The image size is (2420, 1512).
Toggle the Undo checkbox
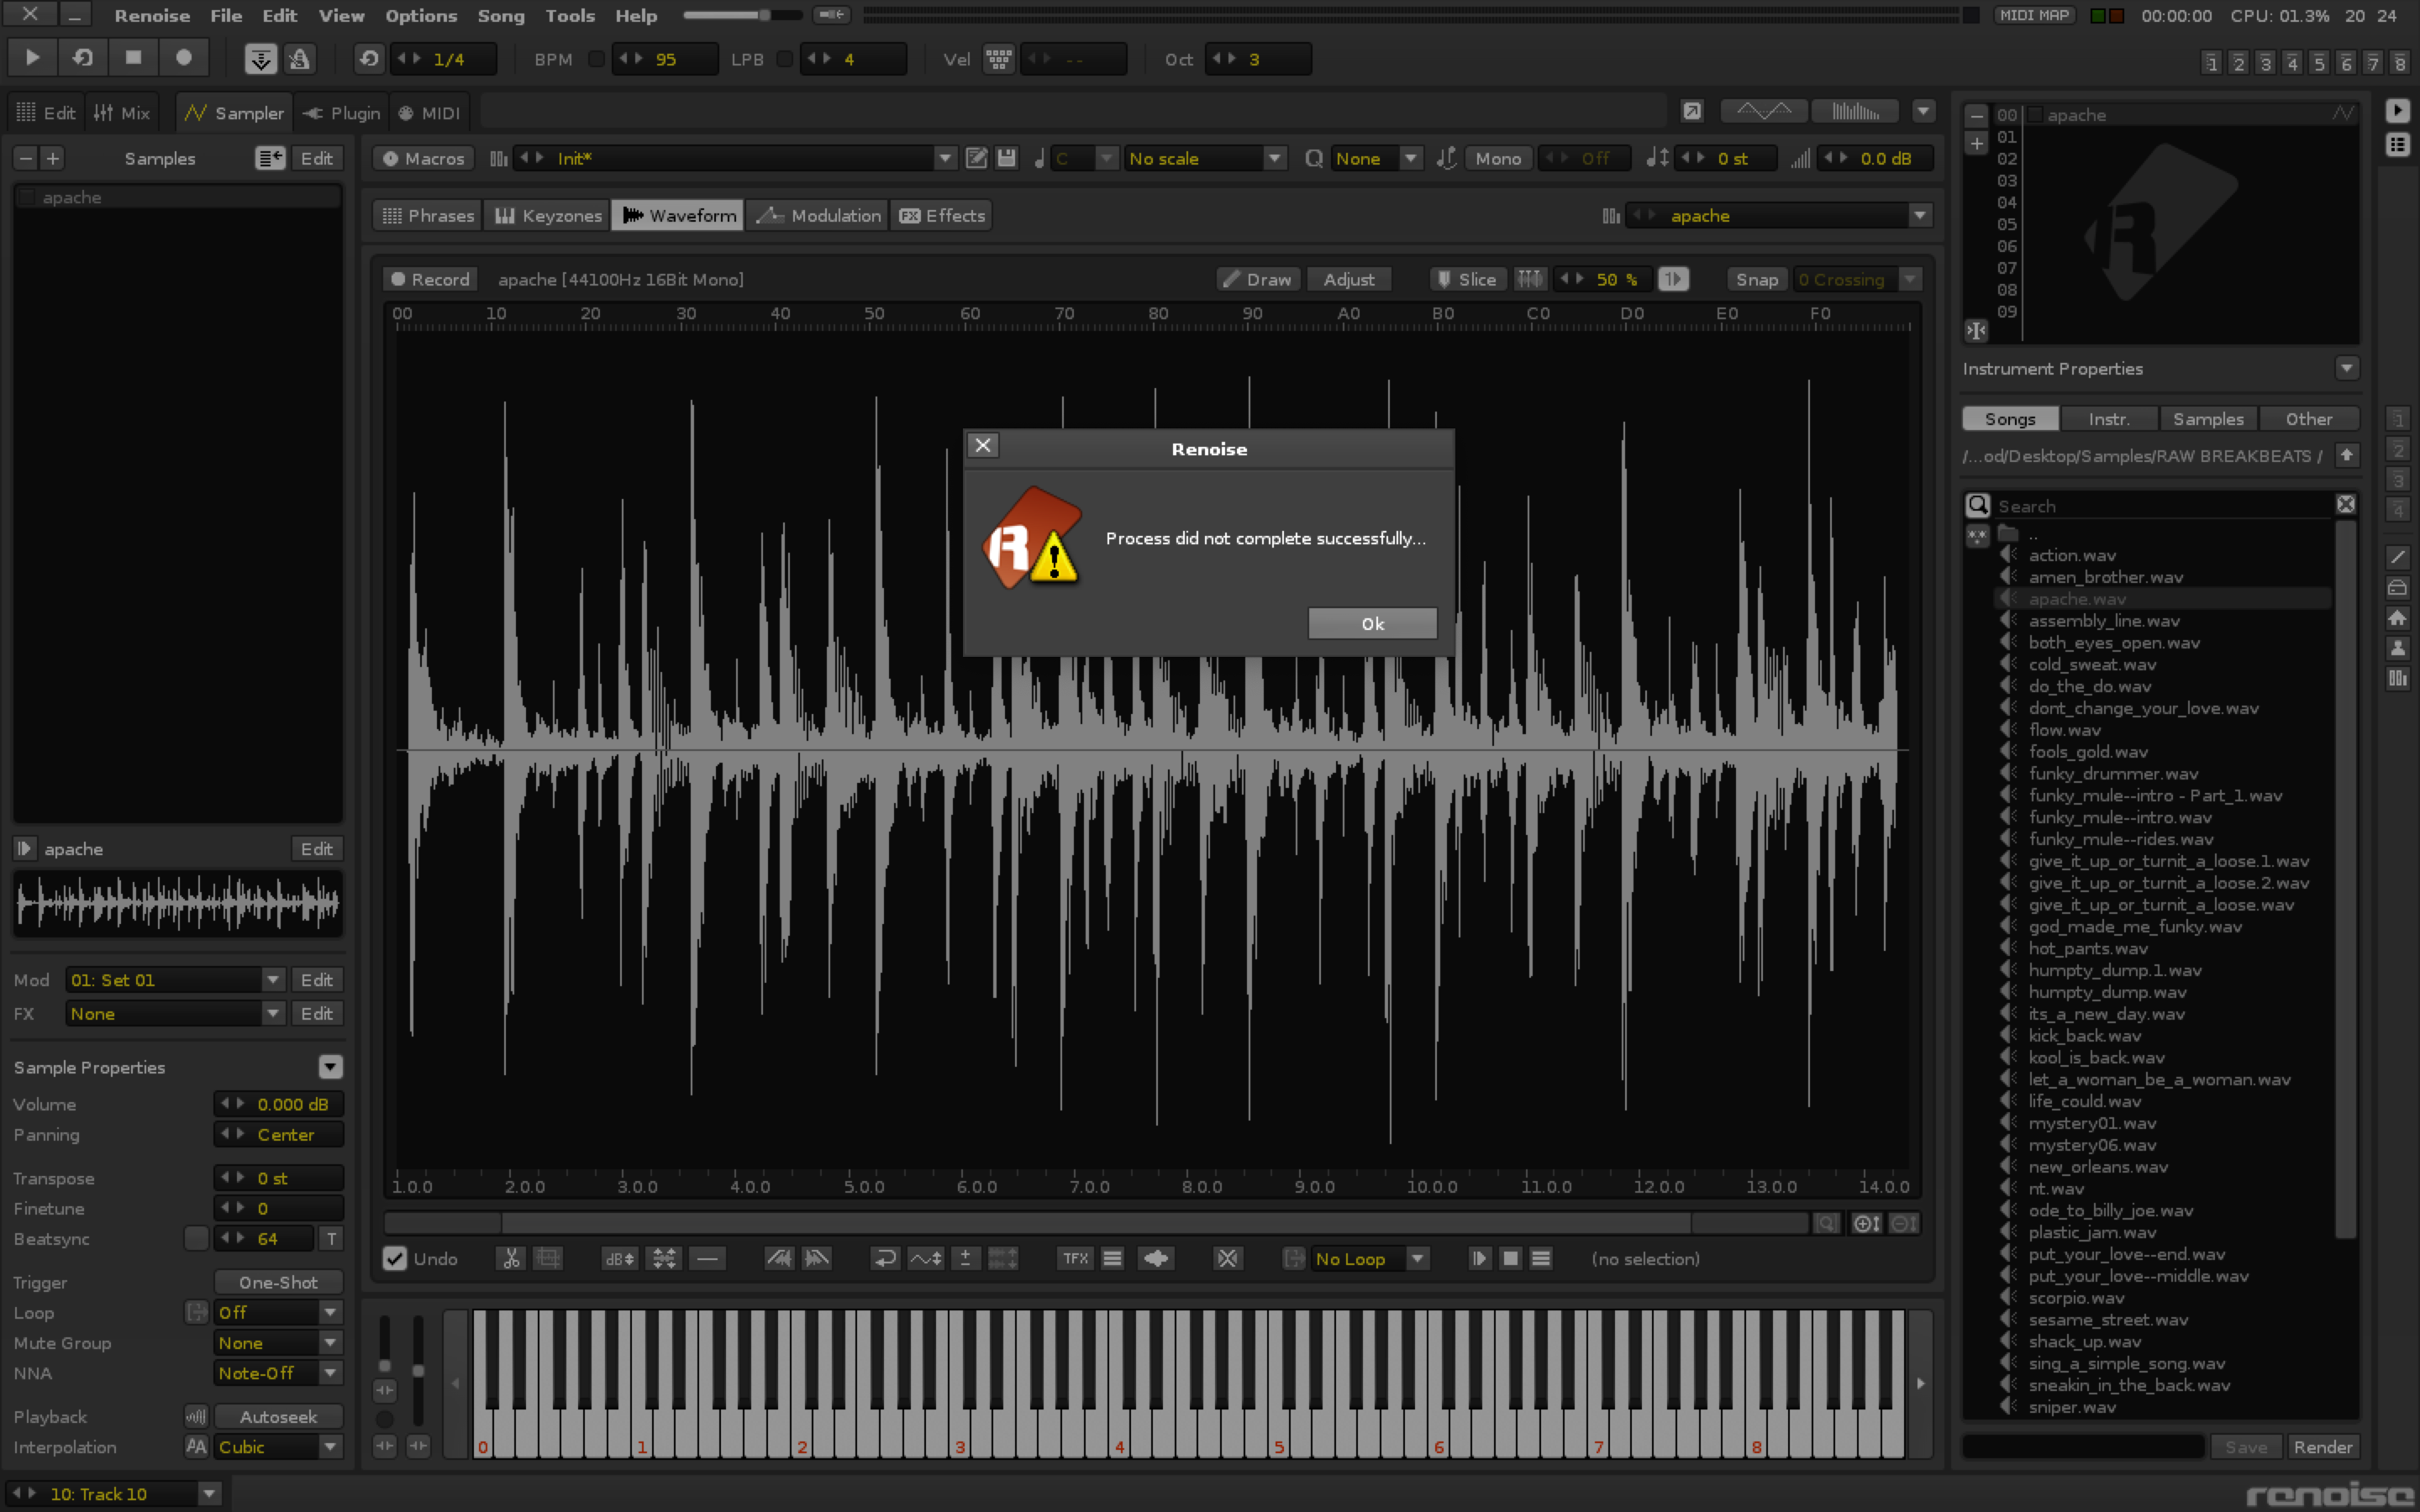395,1258
